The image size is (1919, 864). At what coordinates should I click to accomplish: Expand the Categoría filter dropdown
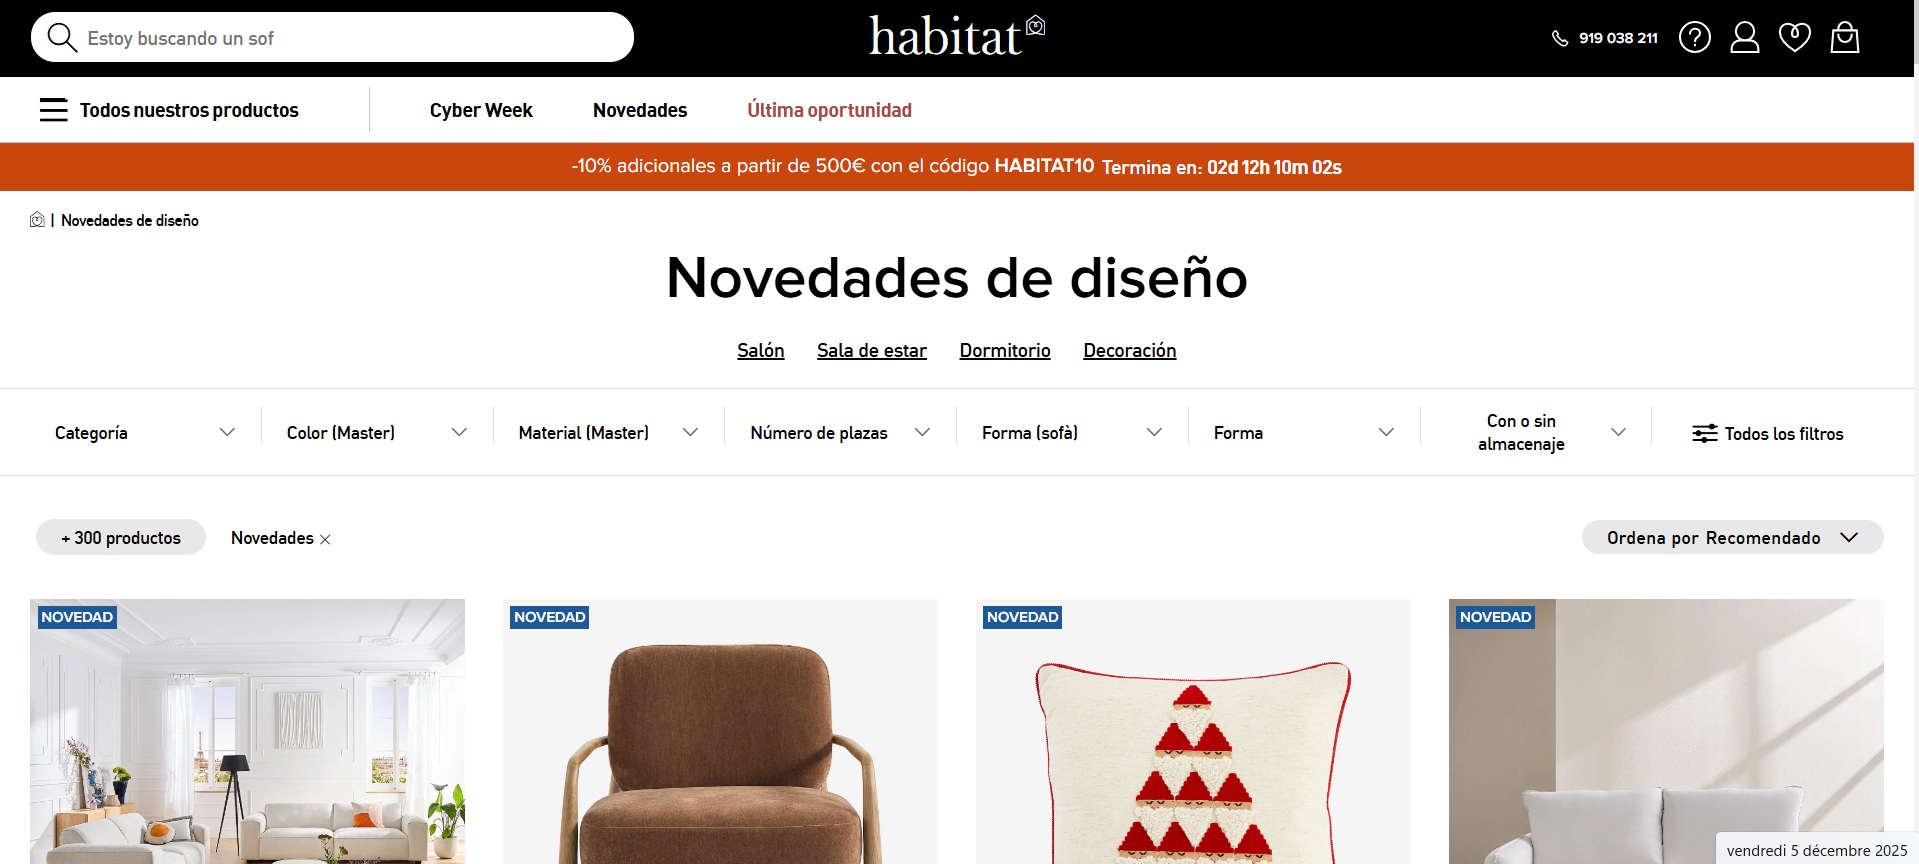[145, 432]
